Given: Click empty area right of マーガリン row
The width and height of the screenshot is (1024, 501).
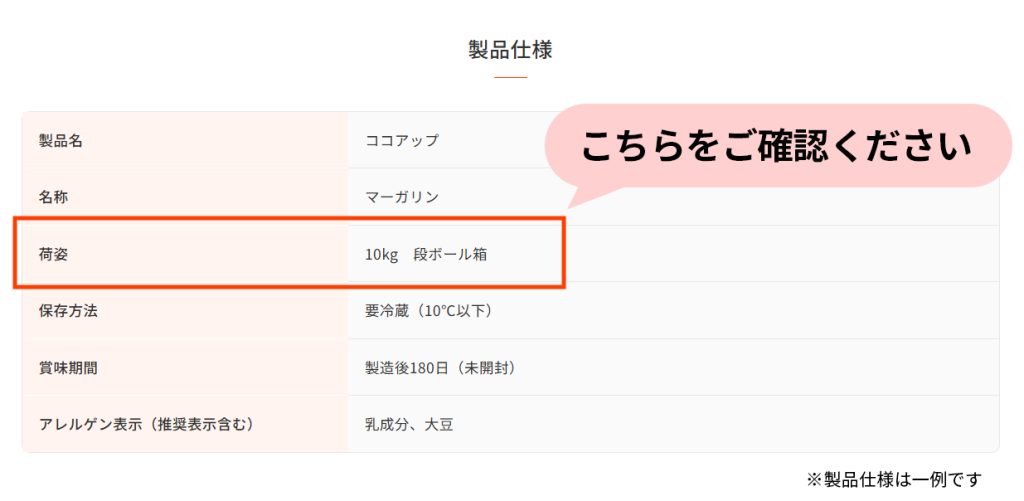Looking at the screenshot, I should coord(784,206).
